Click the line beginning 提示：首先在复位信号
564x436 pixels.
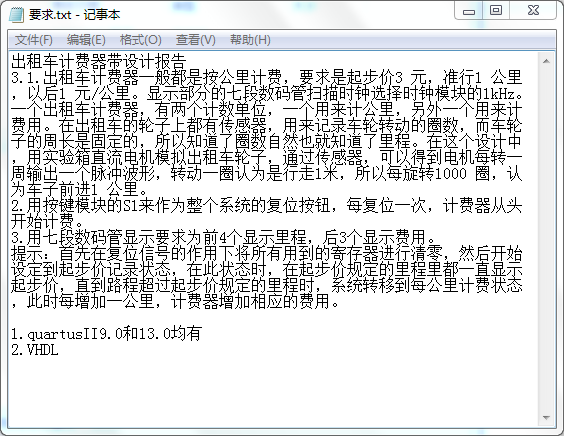(x=266, y=254)
